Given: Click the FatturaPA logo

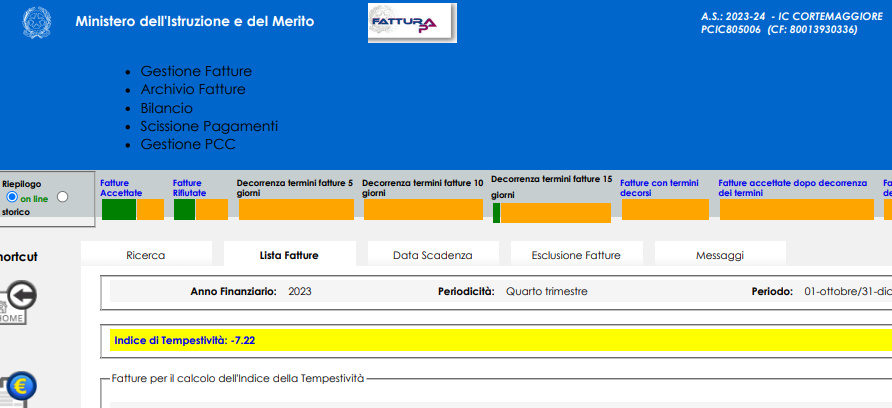Looking at the screenshot, I should click(412, 22).
